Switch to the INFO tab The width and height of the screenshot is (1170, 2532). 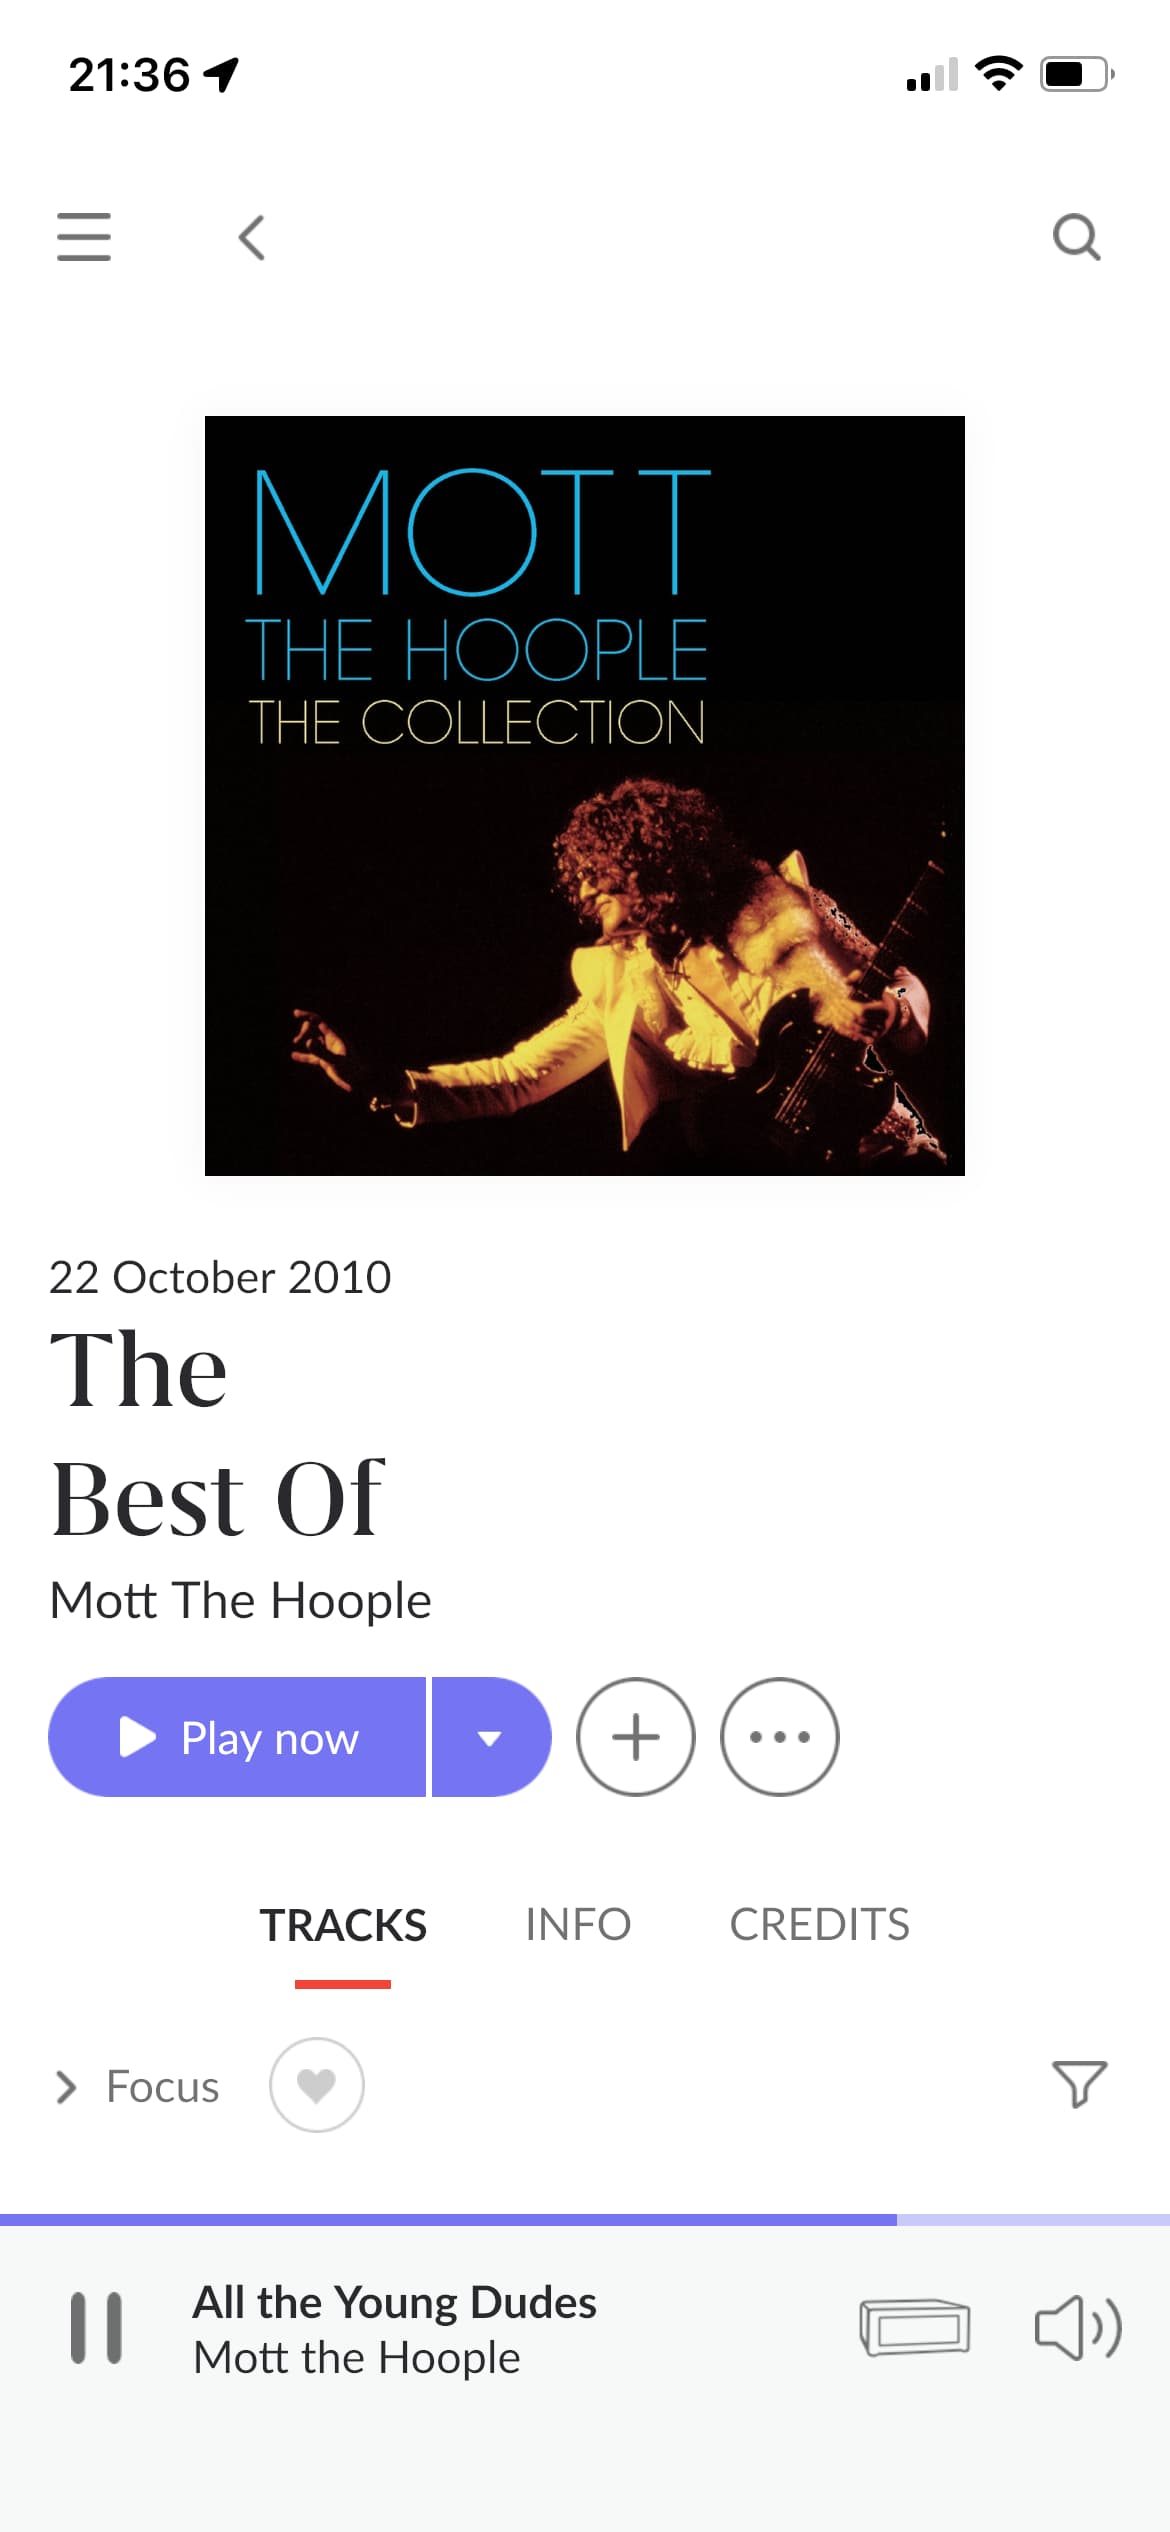coord(578,1925)
